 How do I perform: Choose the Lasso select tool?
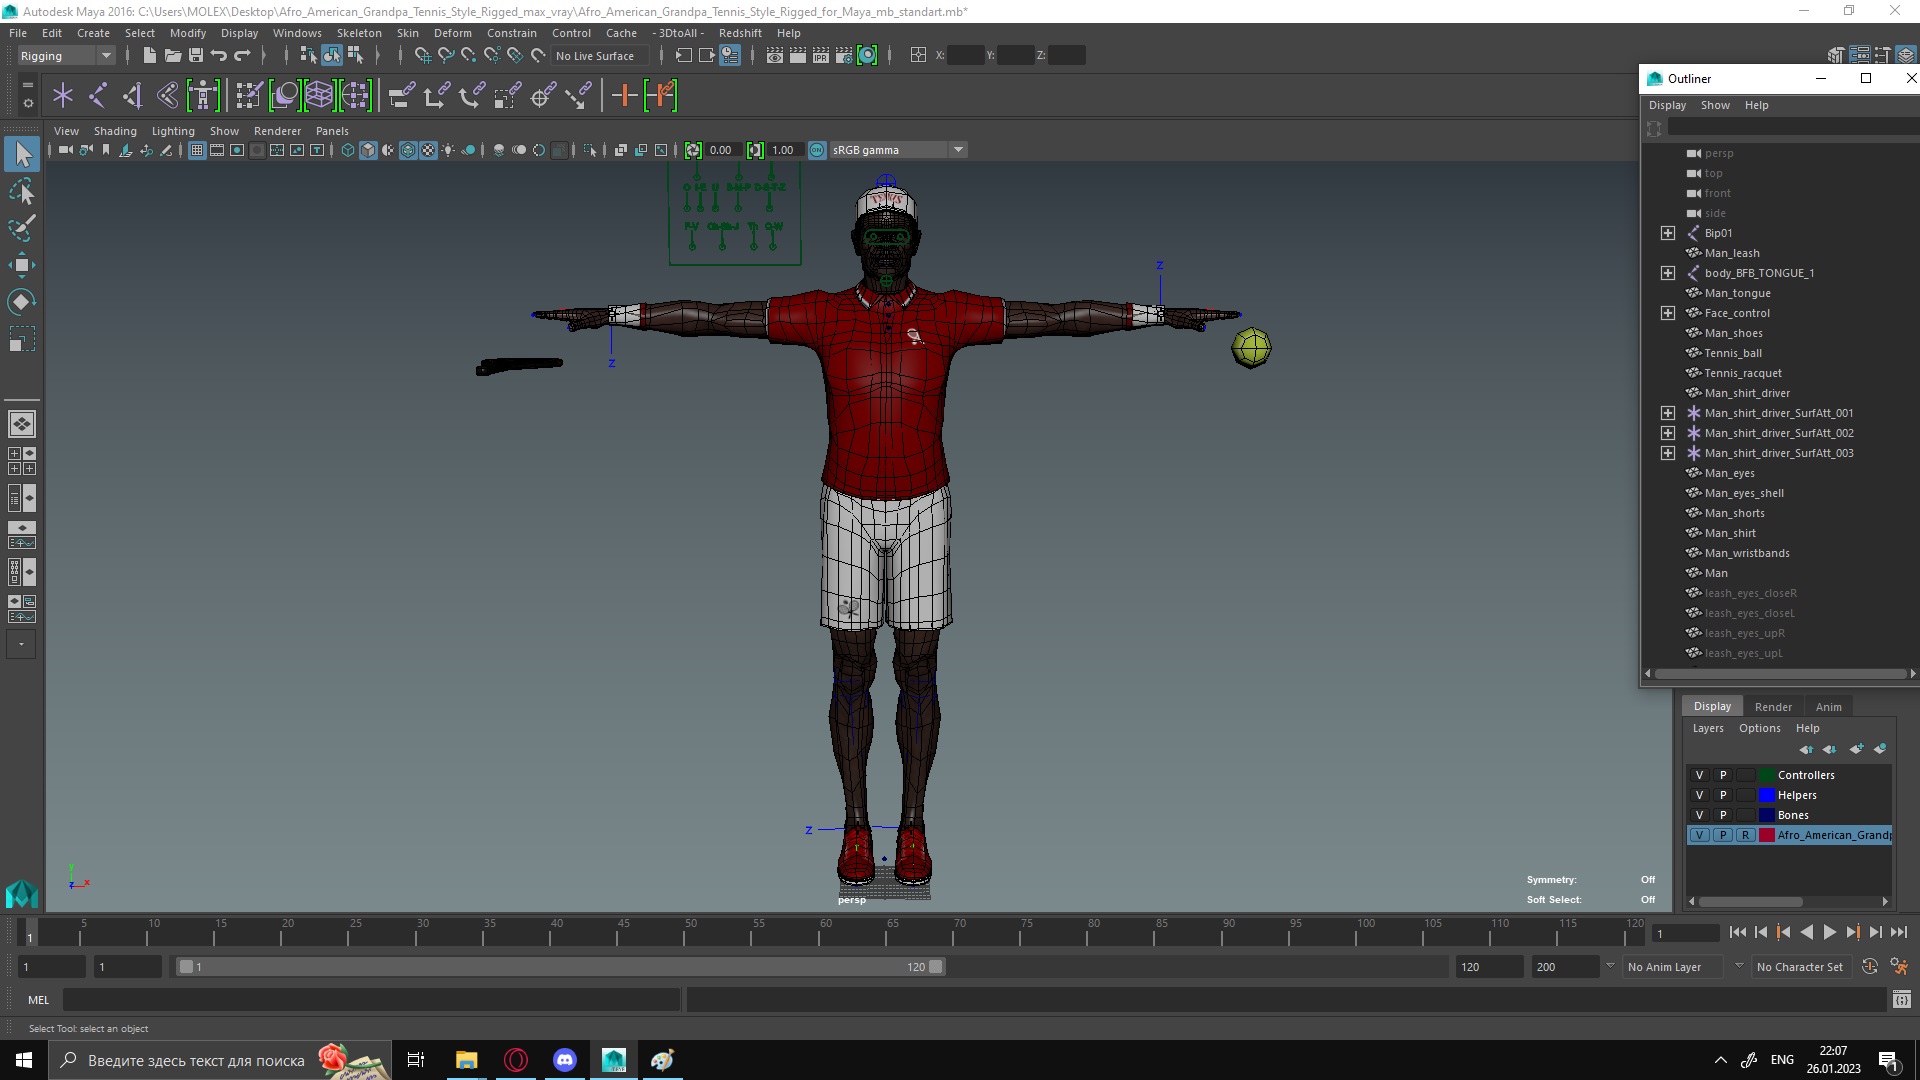click(21, 191)
